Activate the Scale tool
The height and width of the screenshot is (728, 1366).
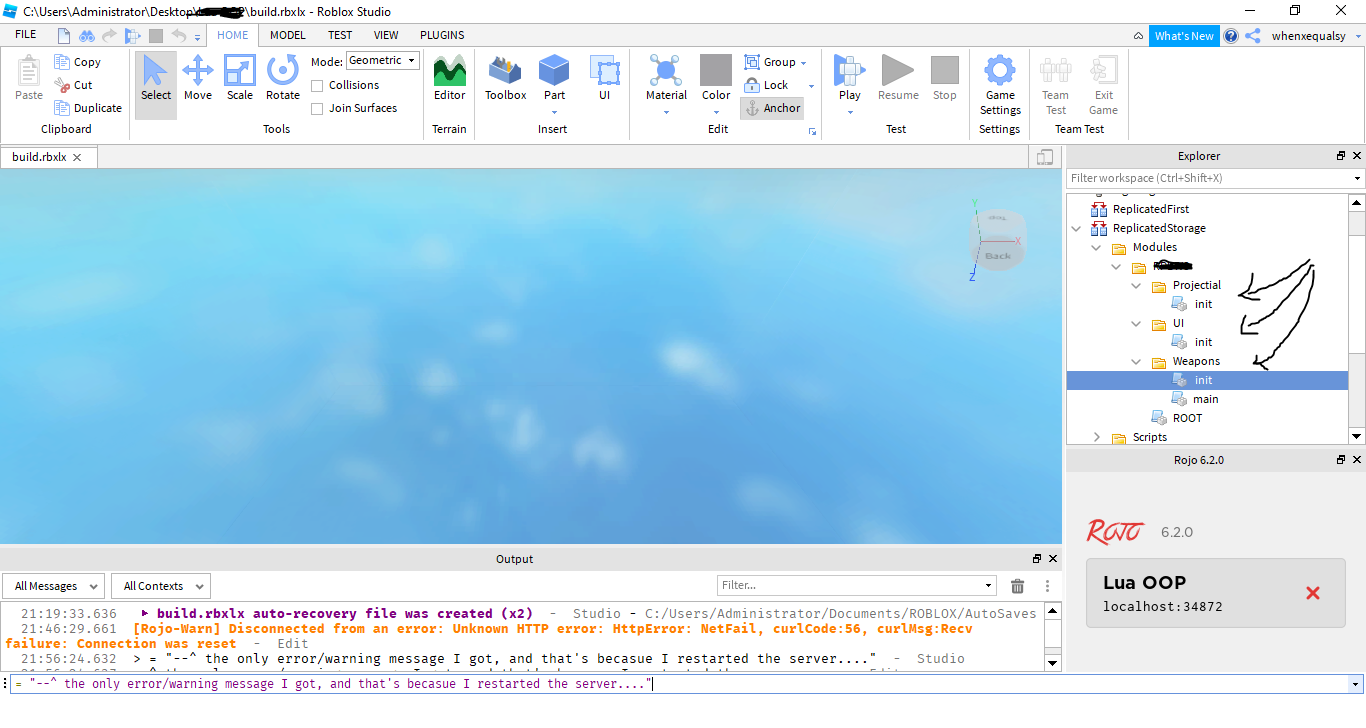point(240,79)
